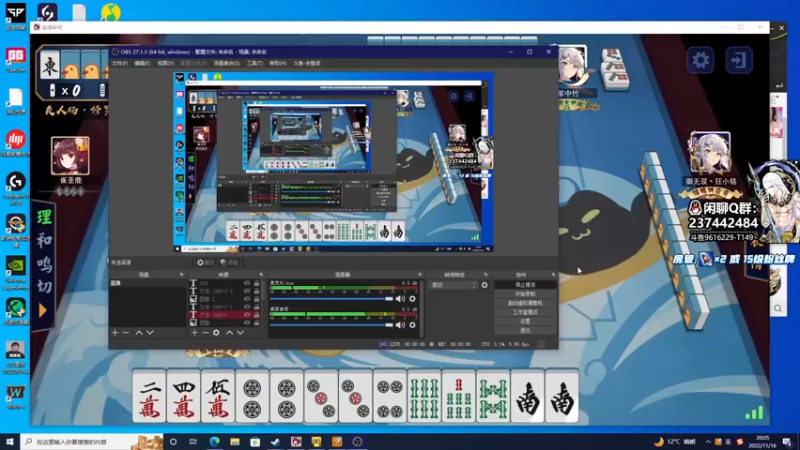Screen dimensions: 800x450
Task: Toggle lock on 图像 2 source
Action: 256,299
